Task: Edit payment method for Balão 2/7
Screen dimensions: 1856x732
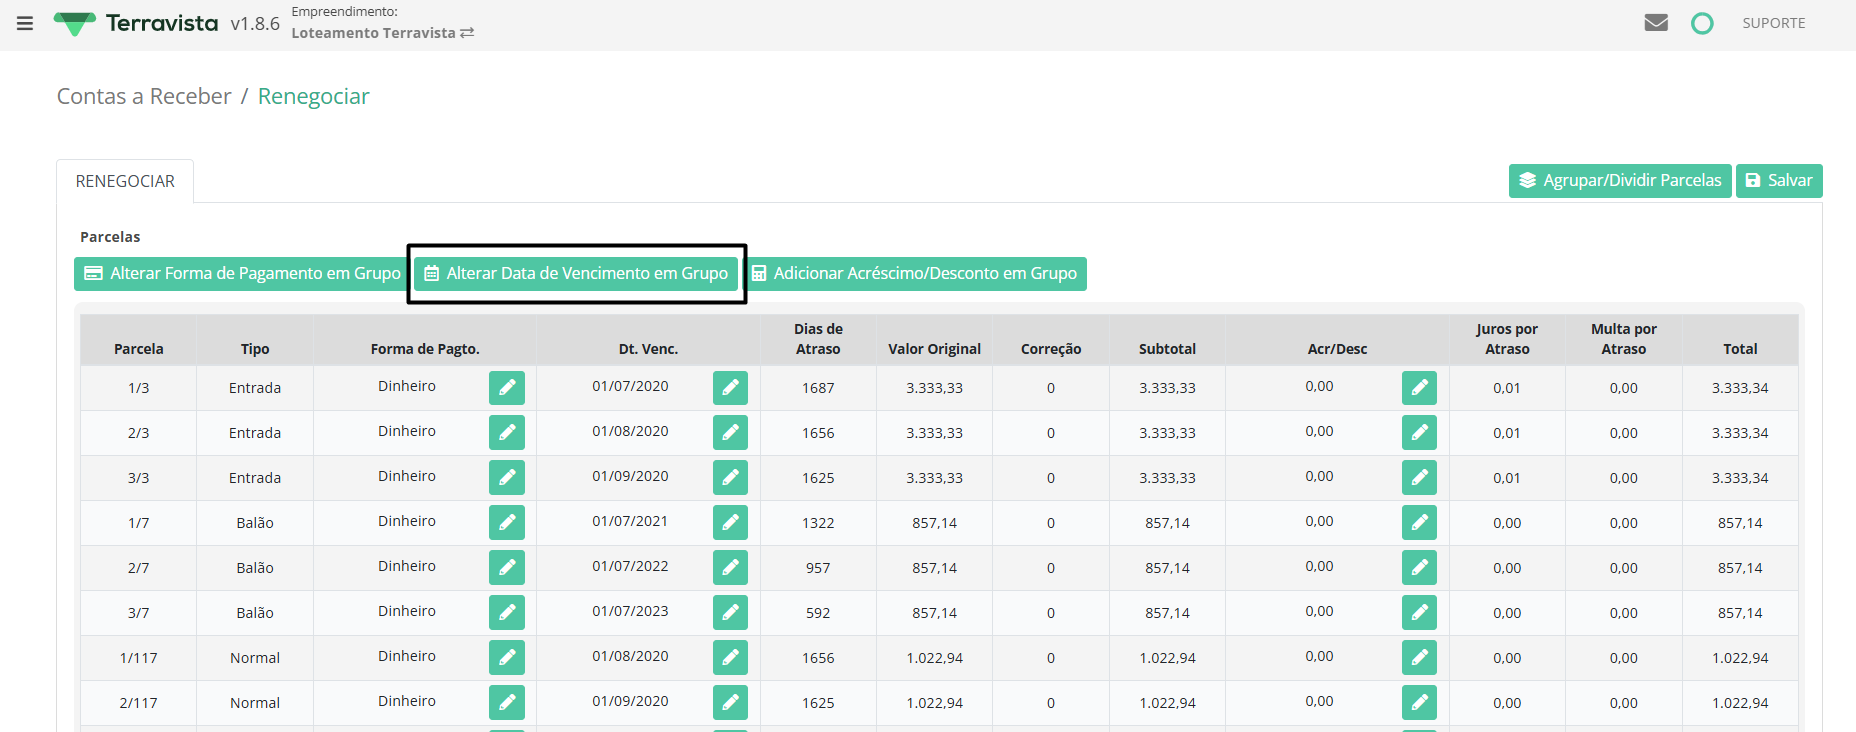Action: pyautogui.click(x=507, y=568)
